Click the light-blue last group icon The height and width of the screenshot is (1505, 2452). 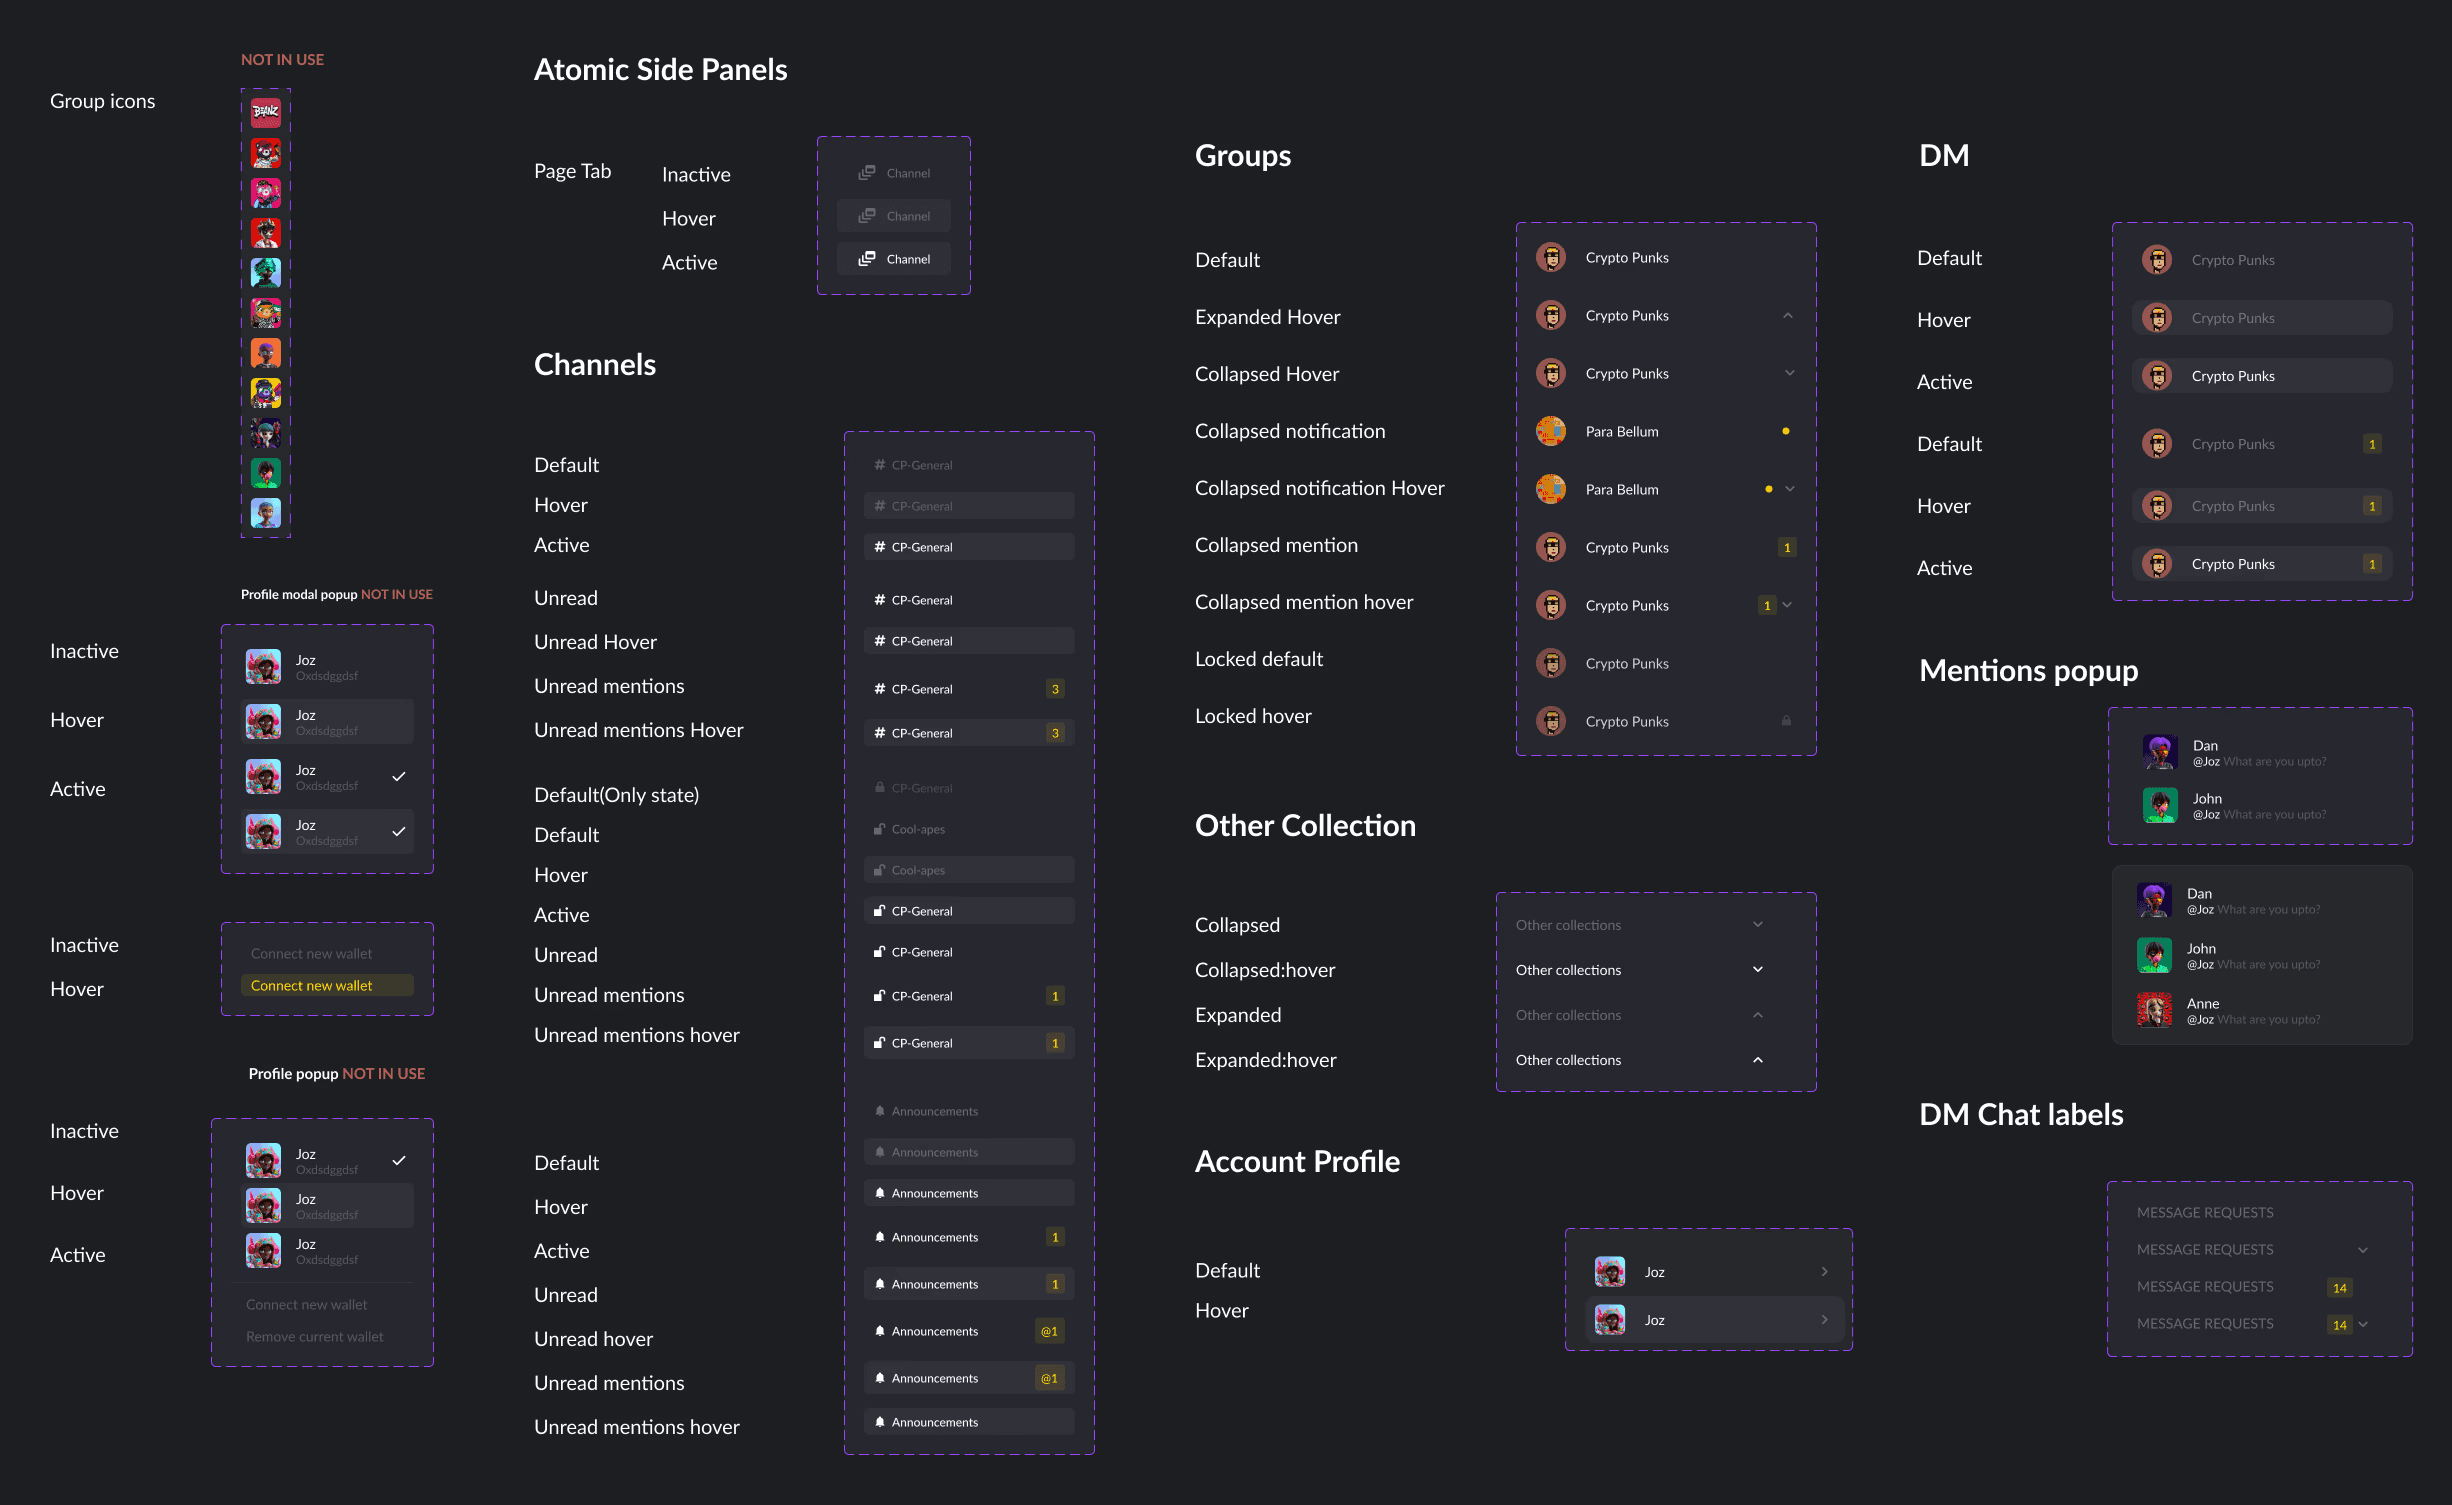[265, 512]
